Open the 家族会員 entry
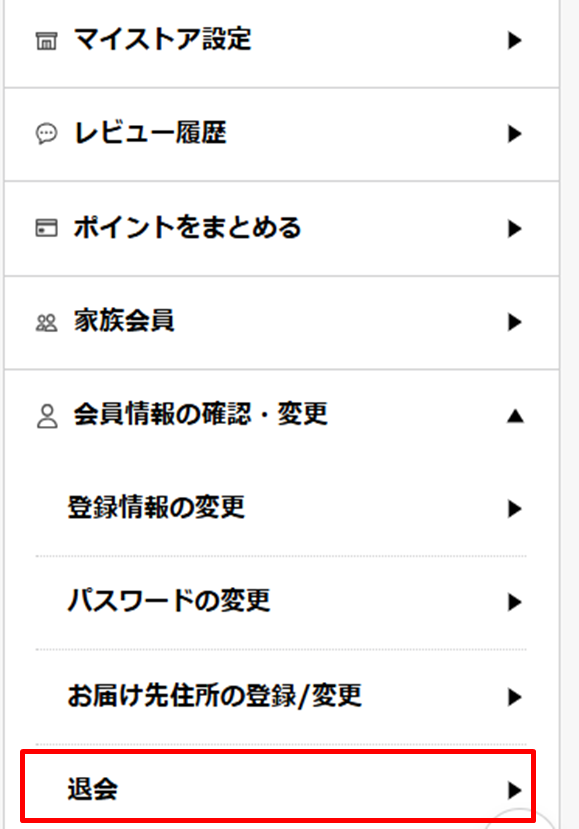 (x=281, y=322)
